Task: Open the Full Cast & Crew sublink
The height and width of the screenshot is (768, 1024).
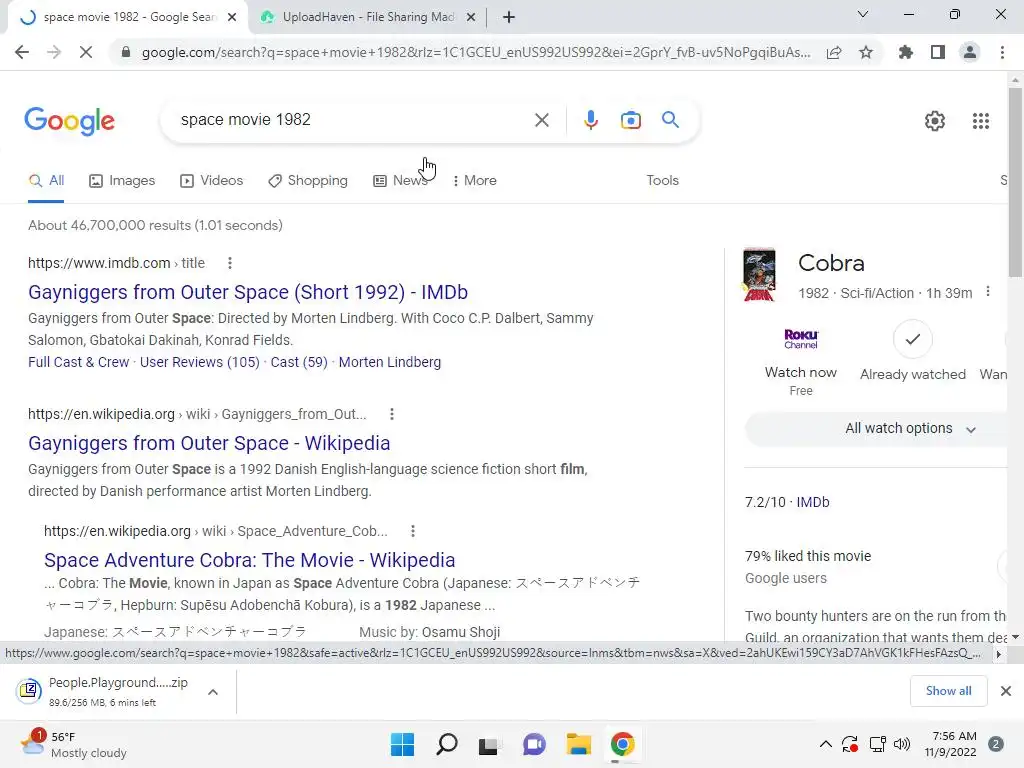Action: tap(78, 362)
